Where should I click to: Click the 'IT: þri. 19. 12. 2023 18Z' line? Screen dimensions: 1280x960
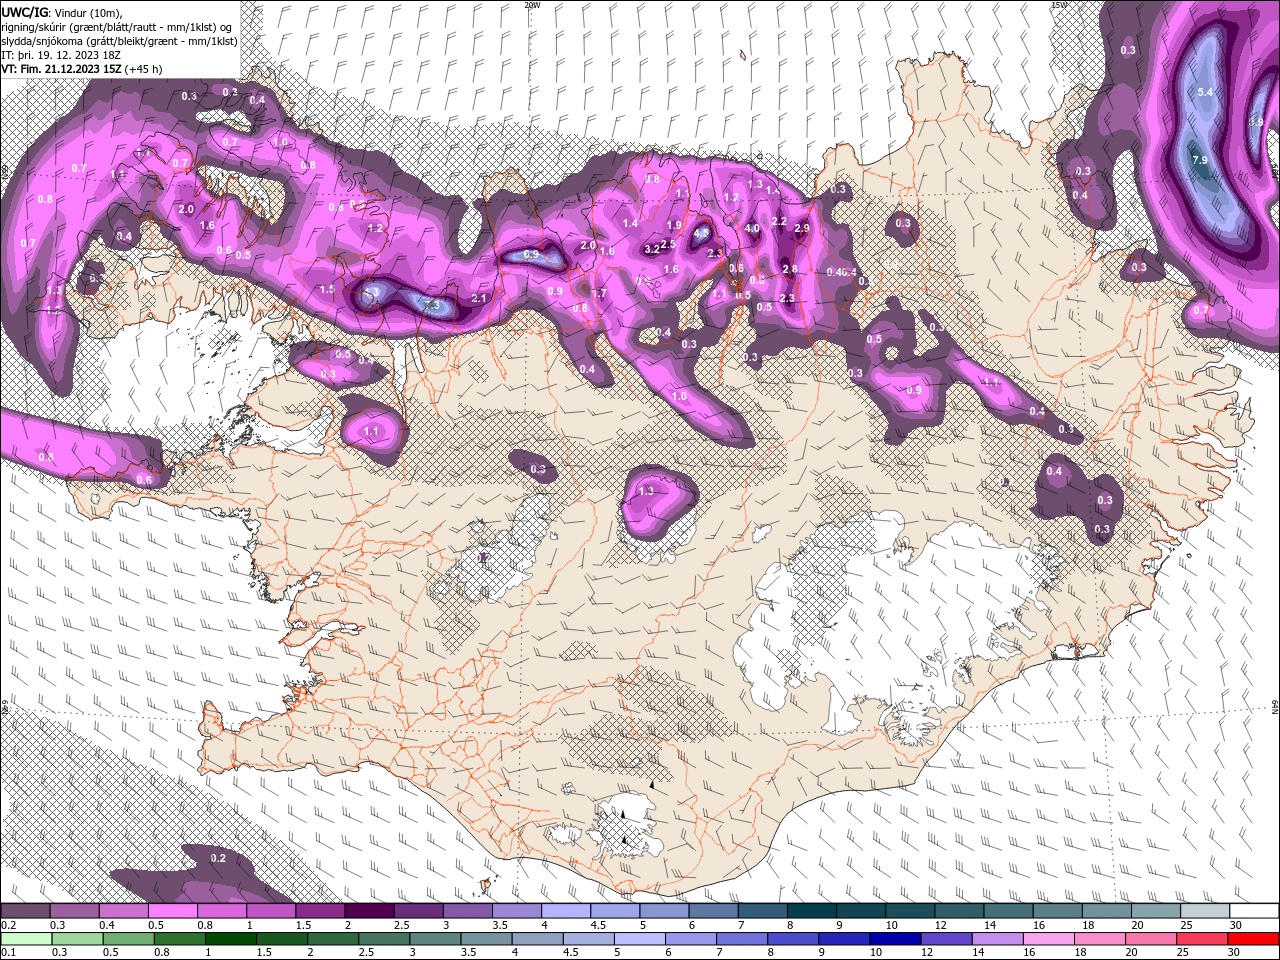coord(62,54)
